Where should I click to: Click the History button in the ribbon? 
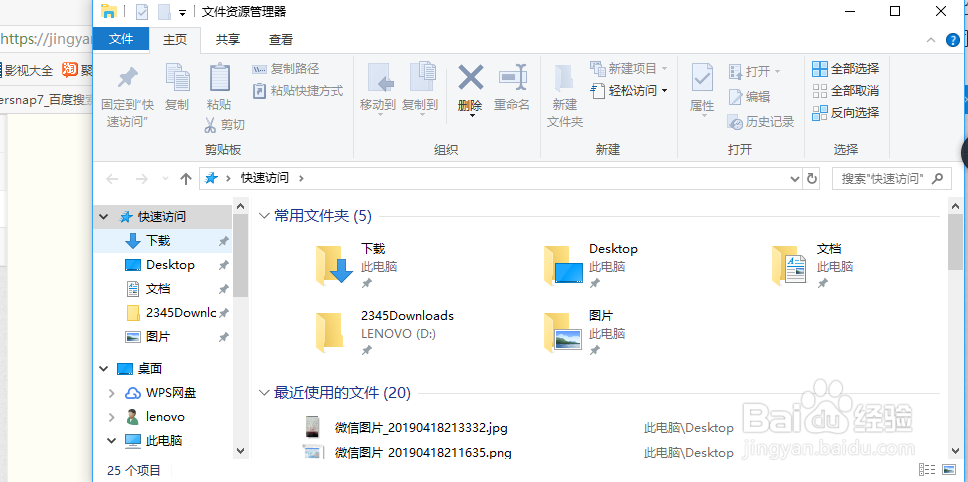coord(761,122)
